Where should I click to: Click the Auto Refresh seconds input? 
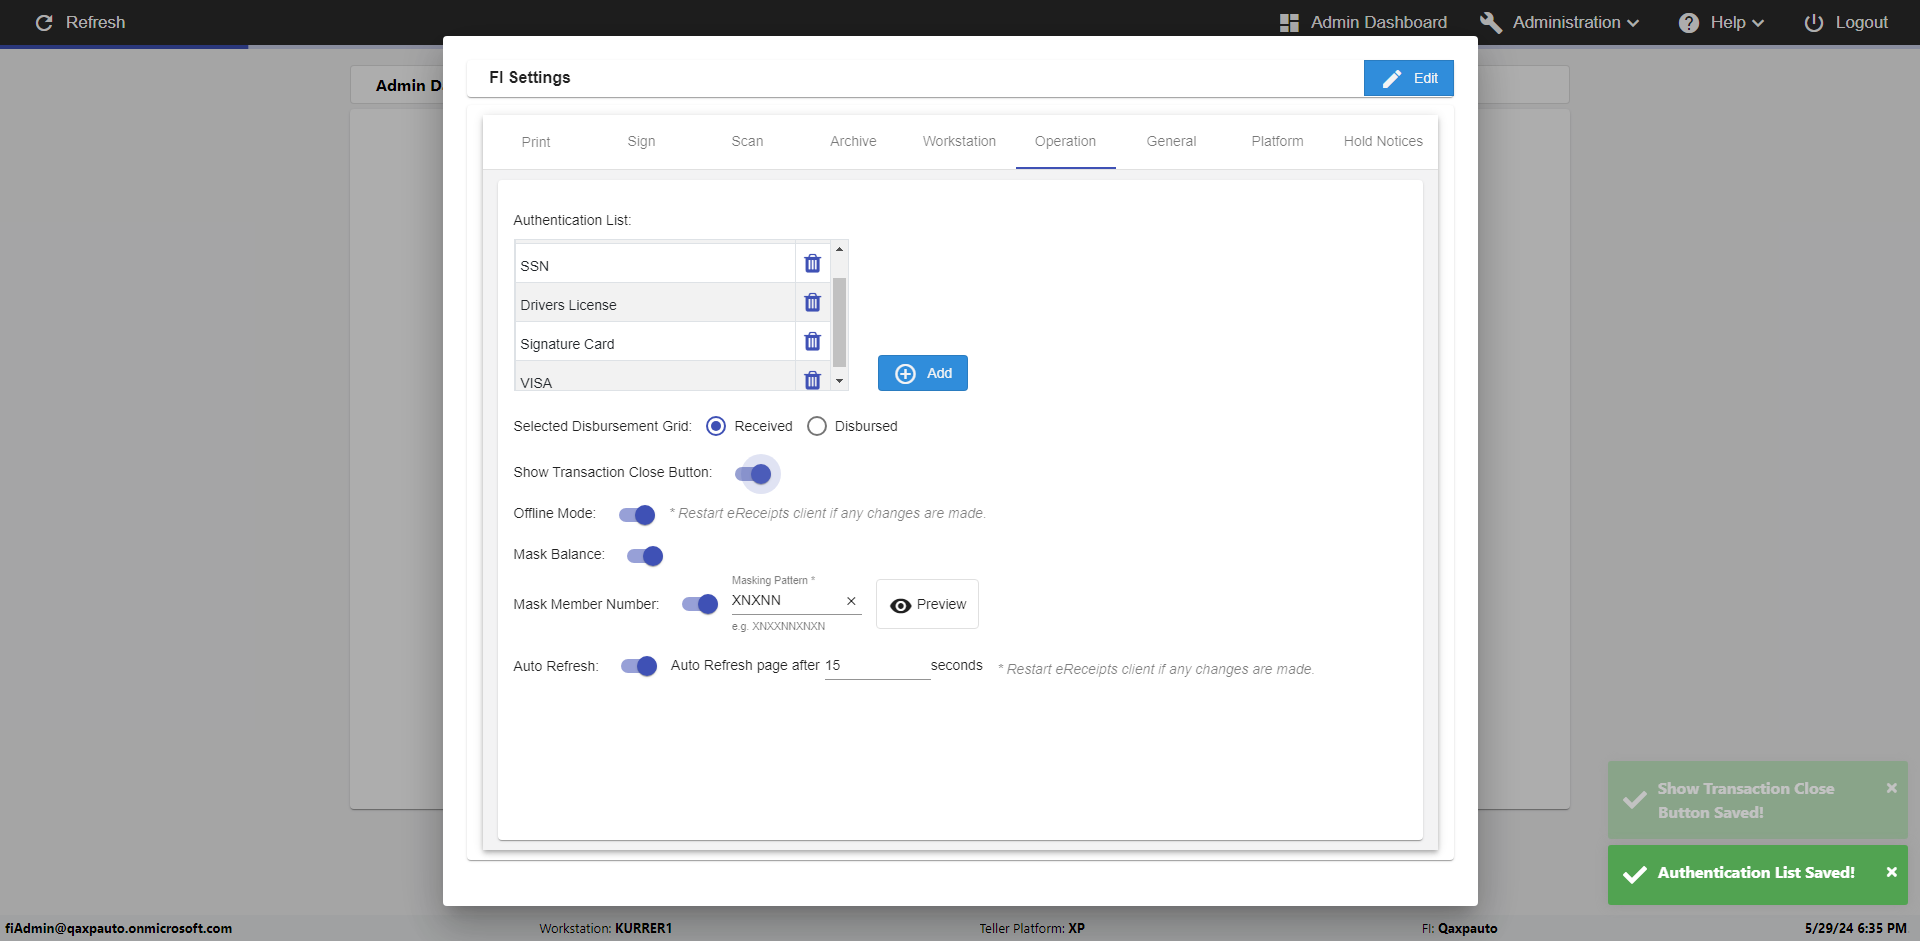pyautogui.click(x=877, y=666)
